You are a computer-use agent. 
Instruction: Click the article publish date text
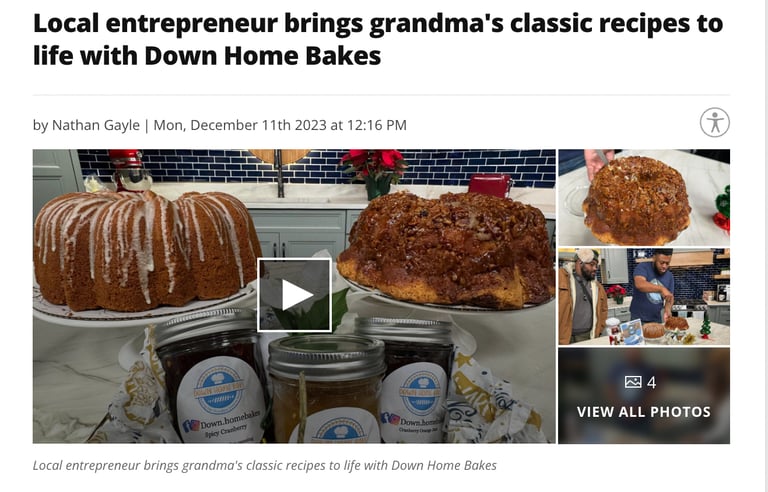tap(280, 125)
